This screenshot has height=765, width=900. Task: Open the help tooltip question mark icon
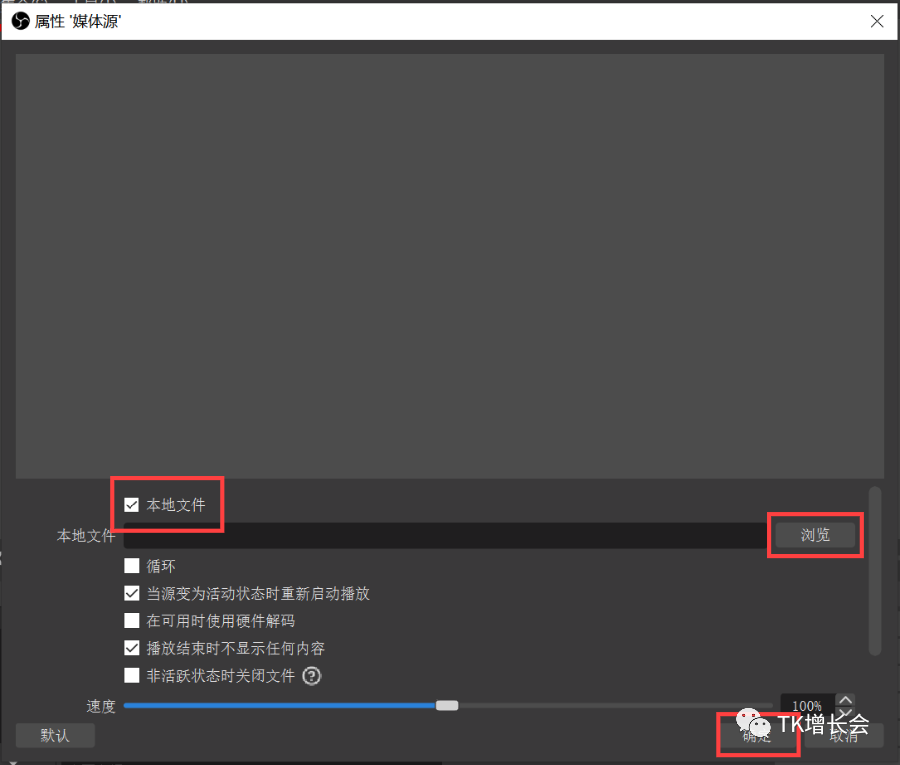(311, 676)
